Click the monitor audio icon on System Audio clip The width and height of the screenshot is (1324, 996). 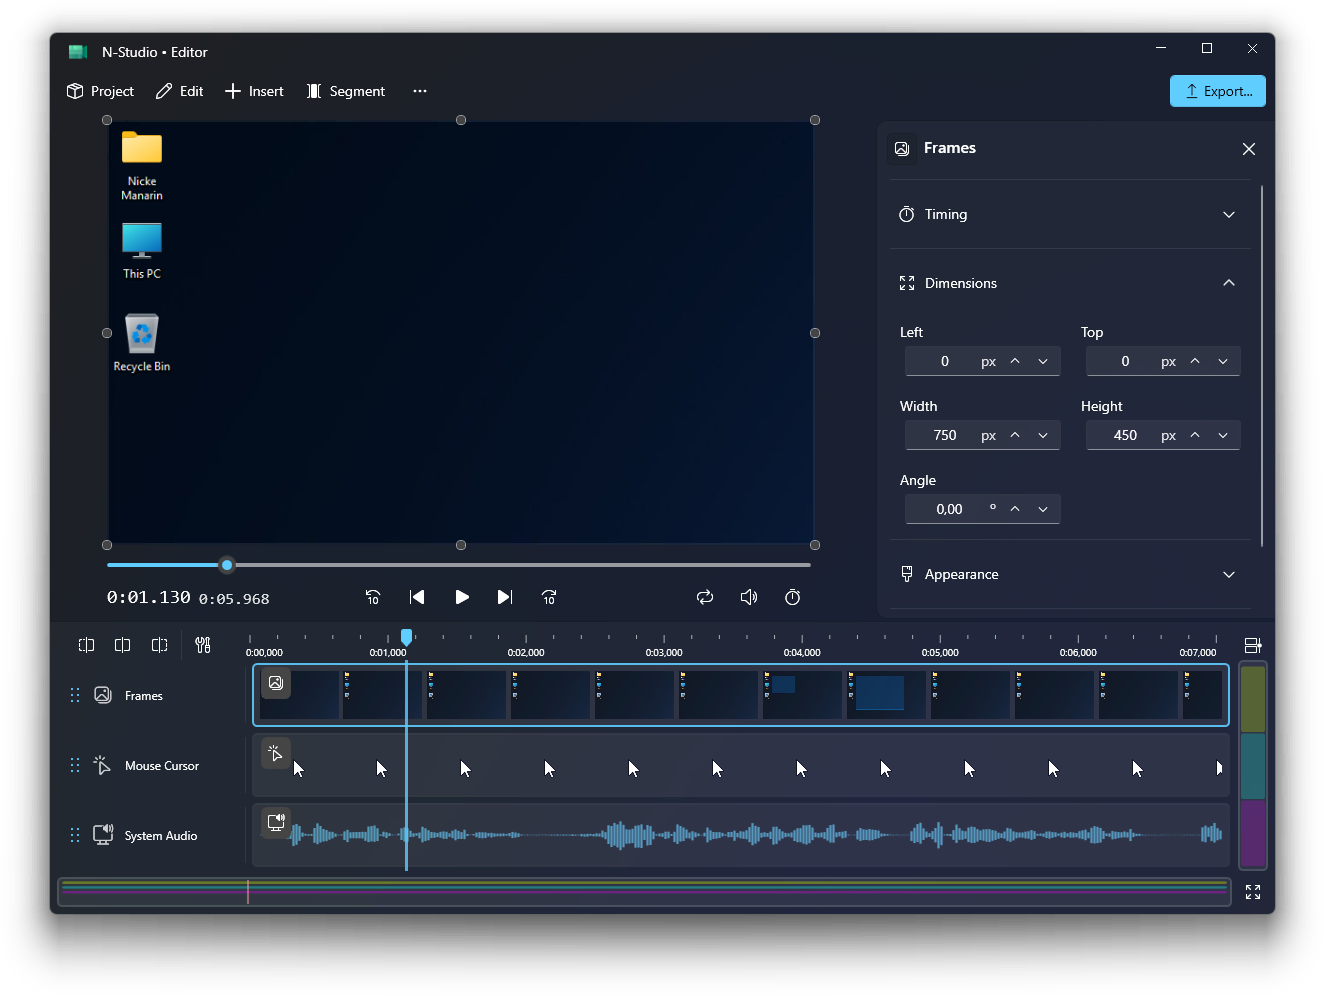(276, 822)
